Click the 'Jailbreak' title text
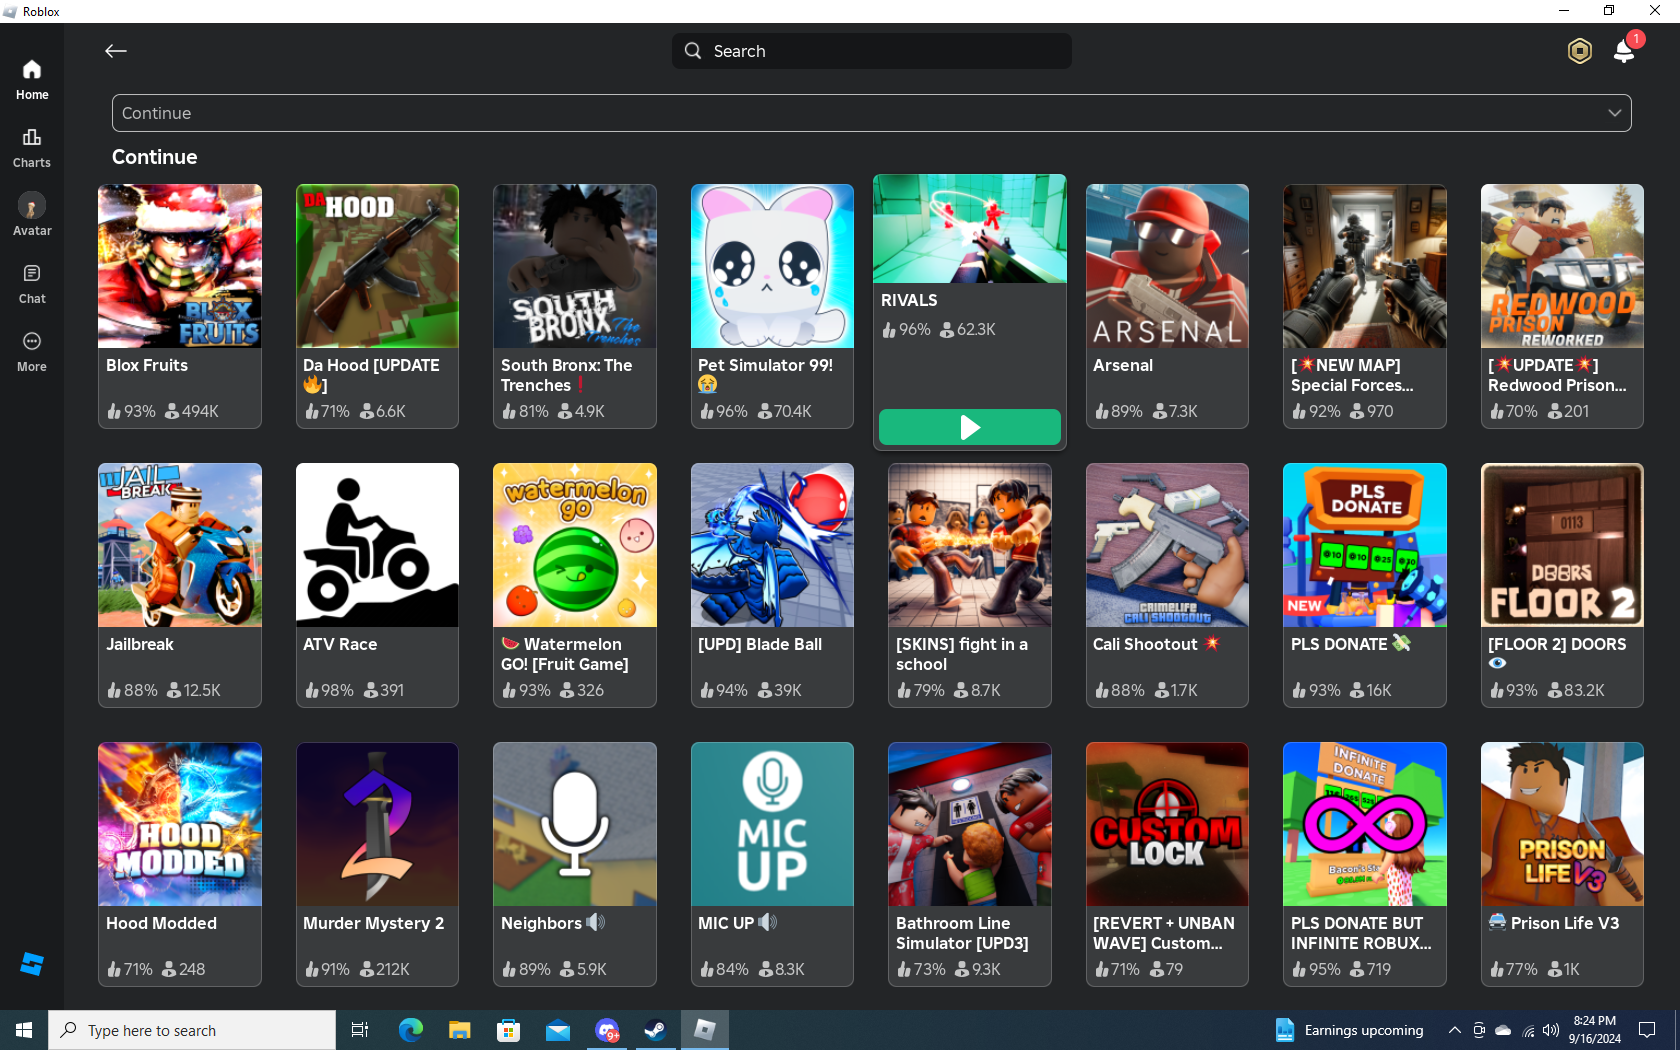Viewport: 1680px width, 1050px height. point(140,644)
